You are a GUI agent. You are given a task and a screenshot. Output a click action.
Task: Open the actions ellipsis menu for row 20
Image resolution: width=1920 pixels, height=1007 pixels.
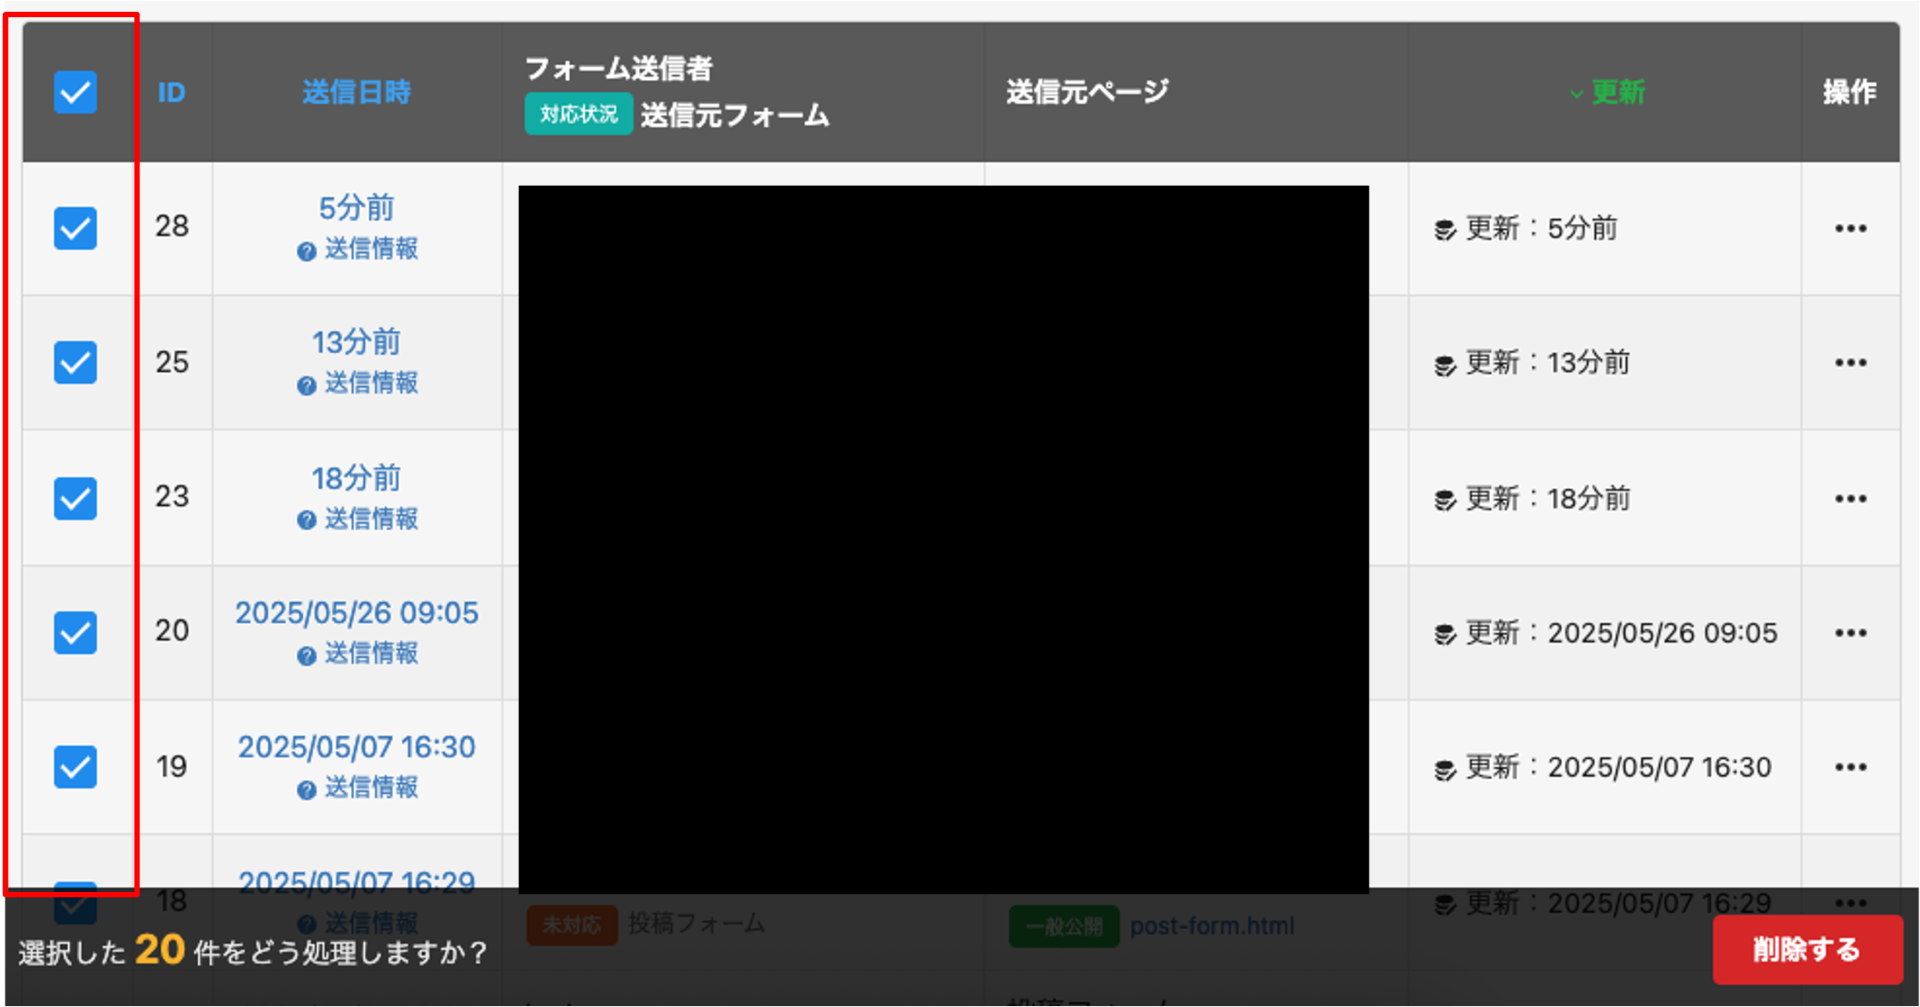[x=1851, y=633]
